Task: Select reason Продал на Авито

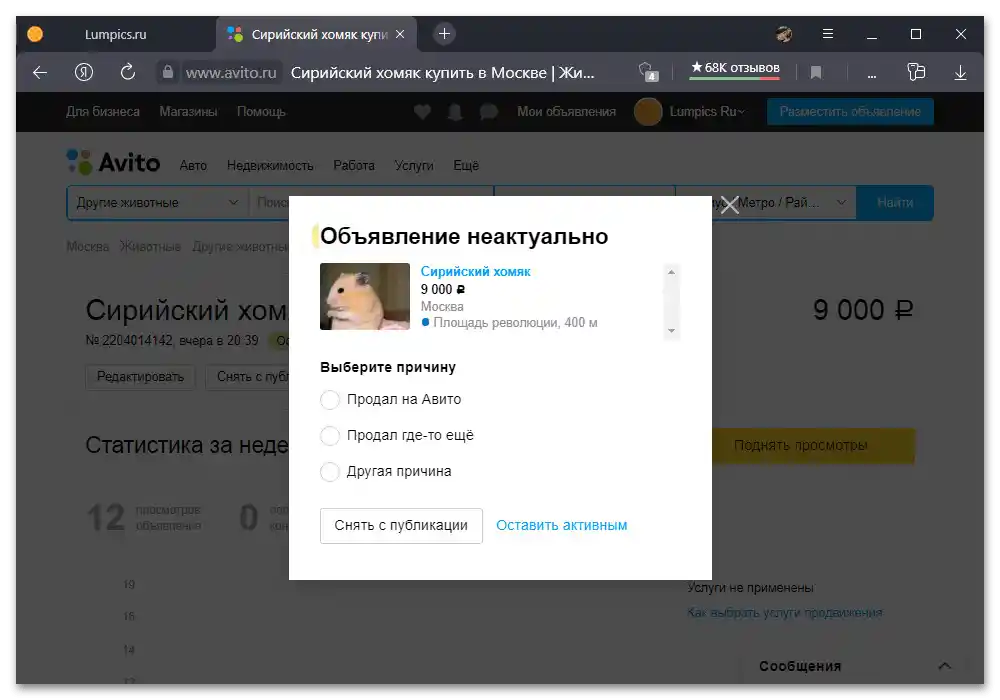Action: point(330,400)
